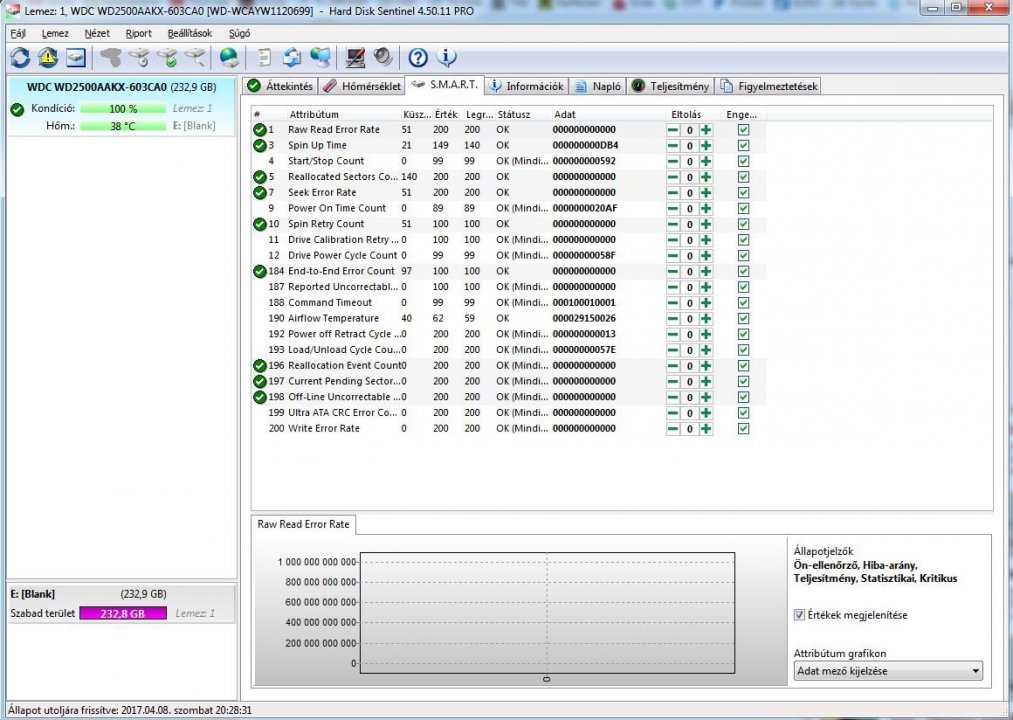Click the blue Refresh arrows toolbar icon
This screenshot has width=1013, height=720.
[x=19, y=58]
